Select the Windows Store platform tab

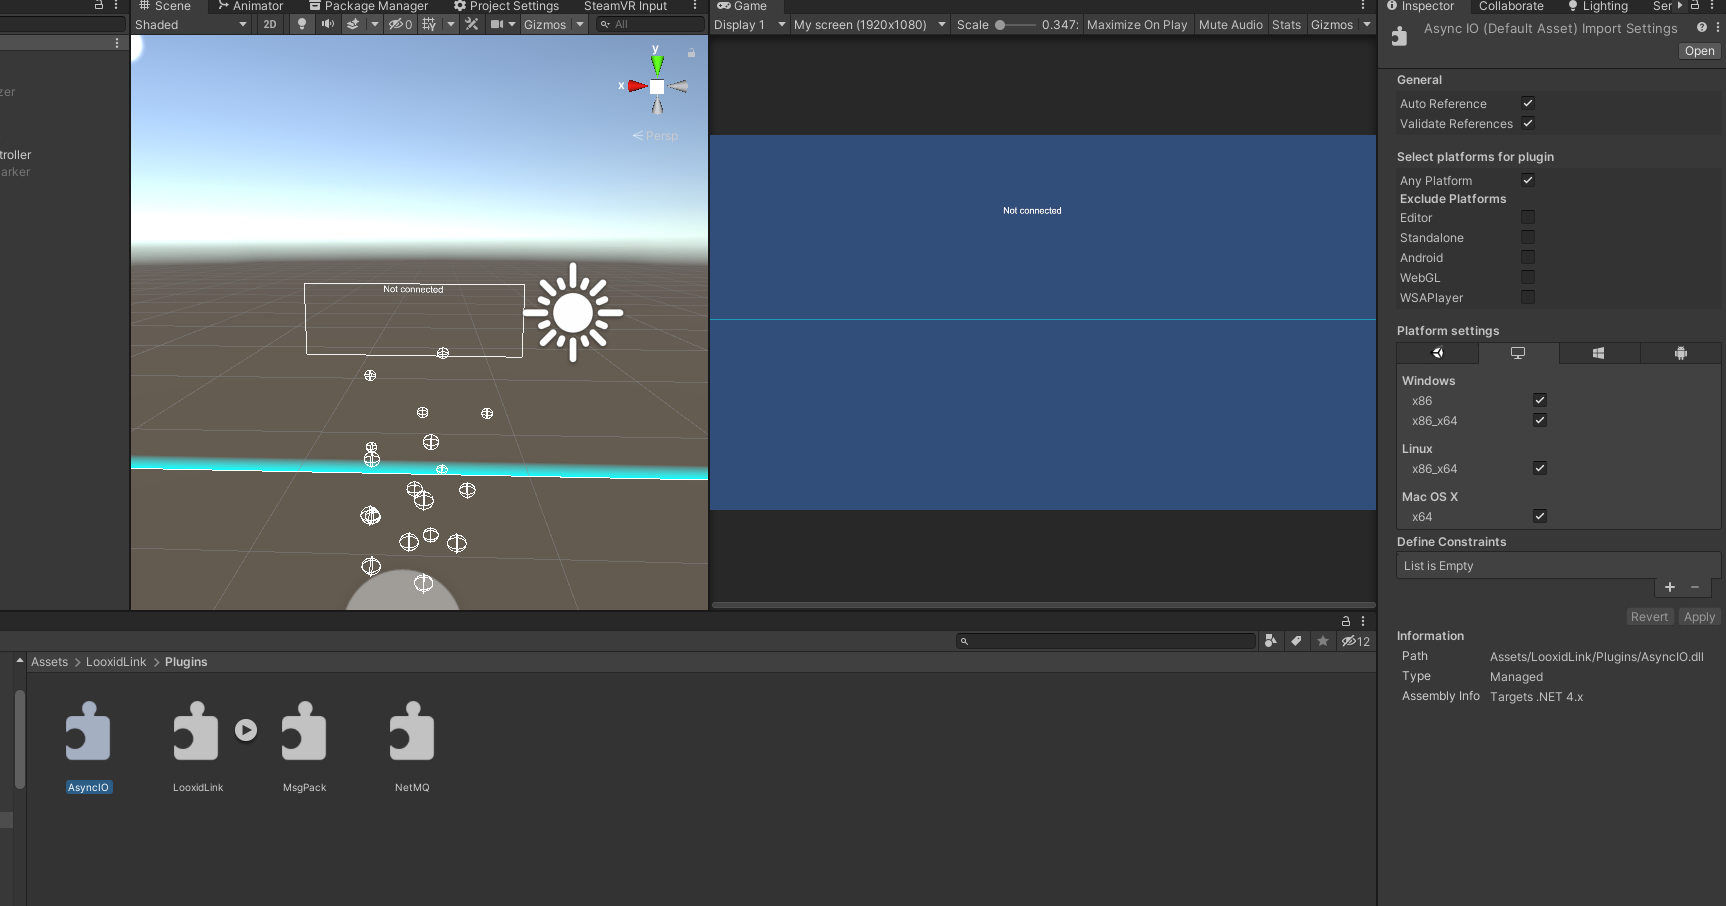[1599, 353]
